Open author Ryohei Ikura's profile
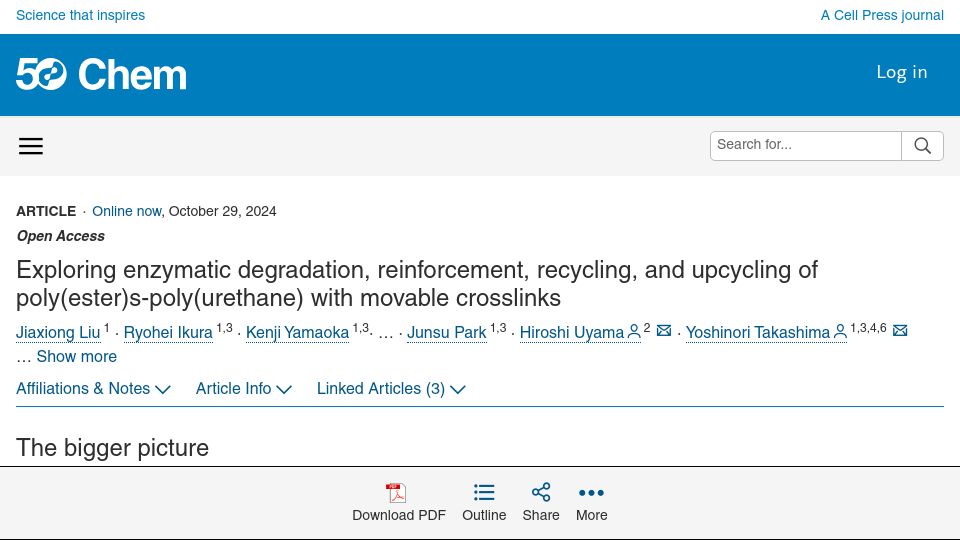This screenshot has width=960, height=540. (x=168, y=332)
